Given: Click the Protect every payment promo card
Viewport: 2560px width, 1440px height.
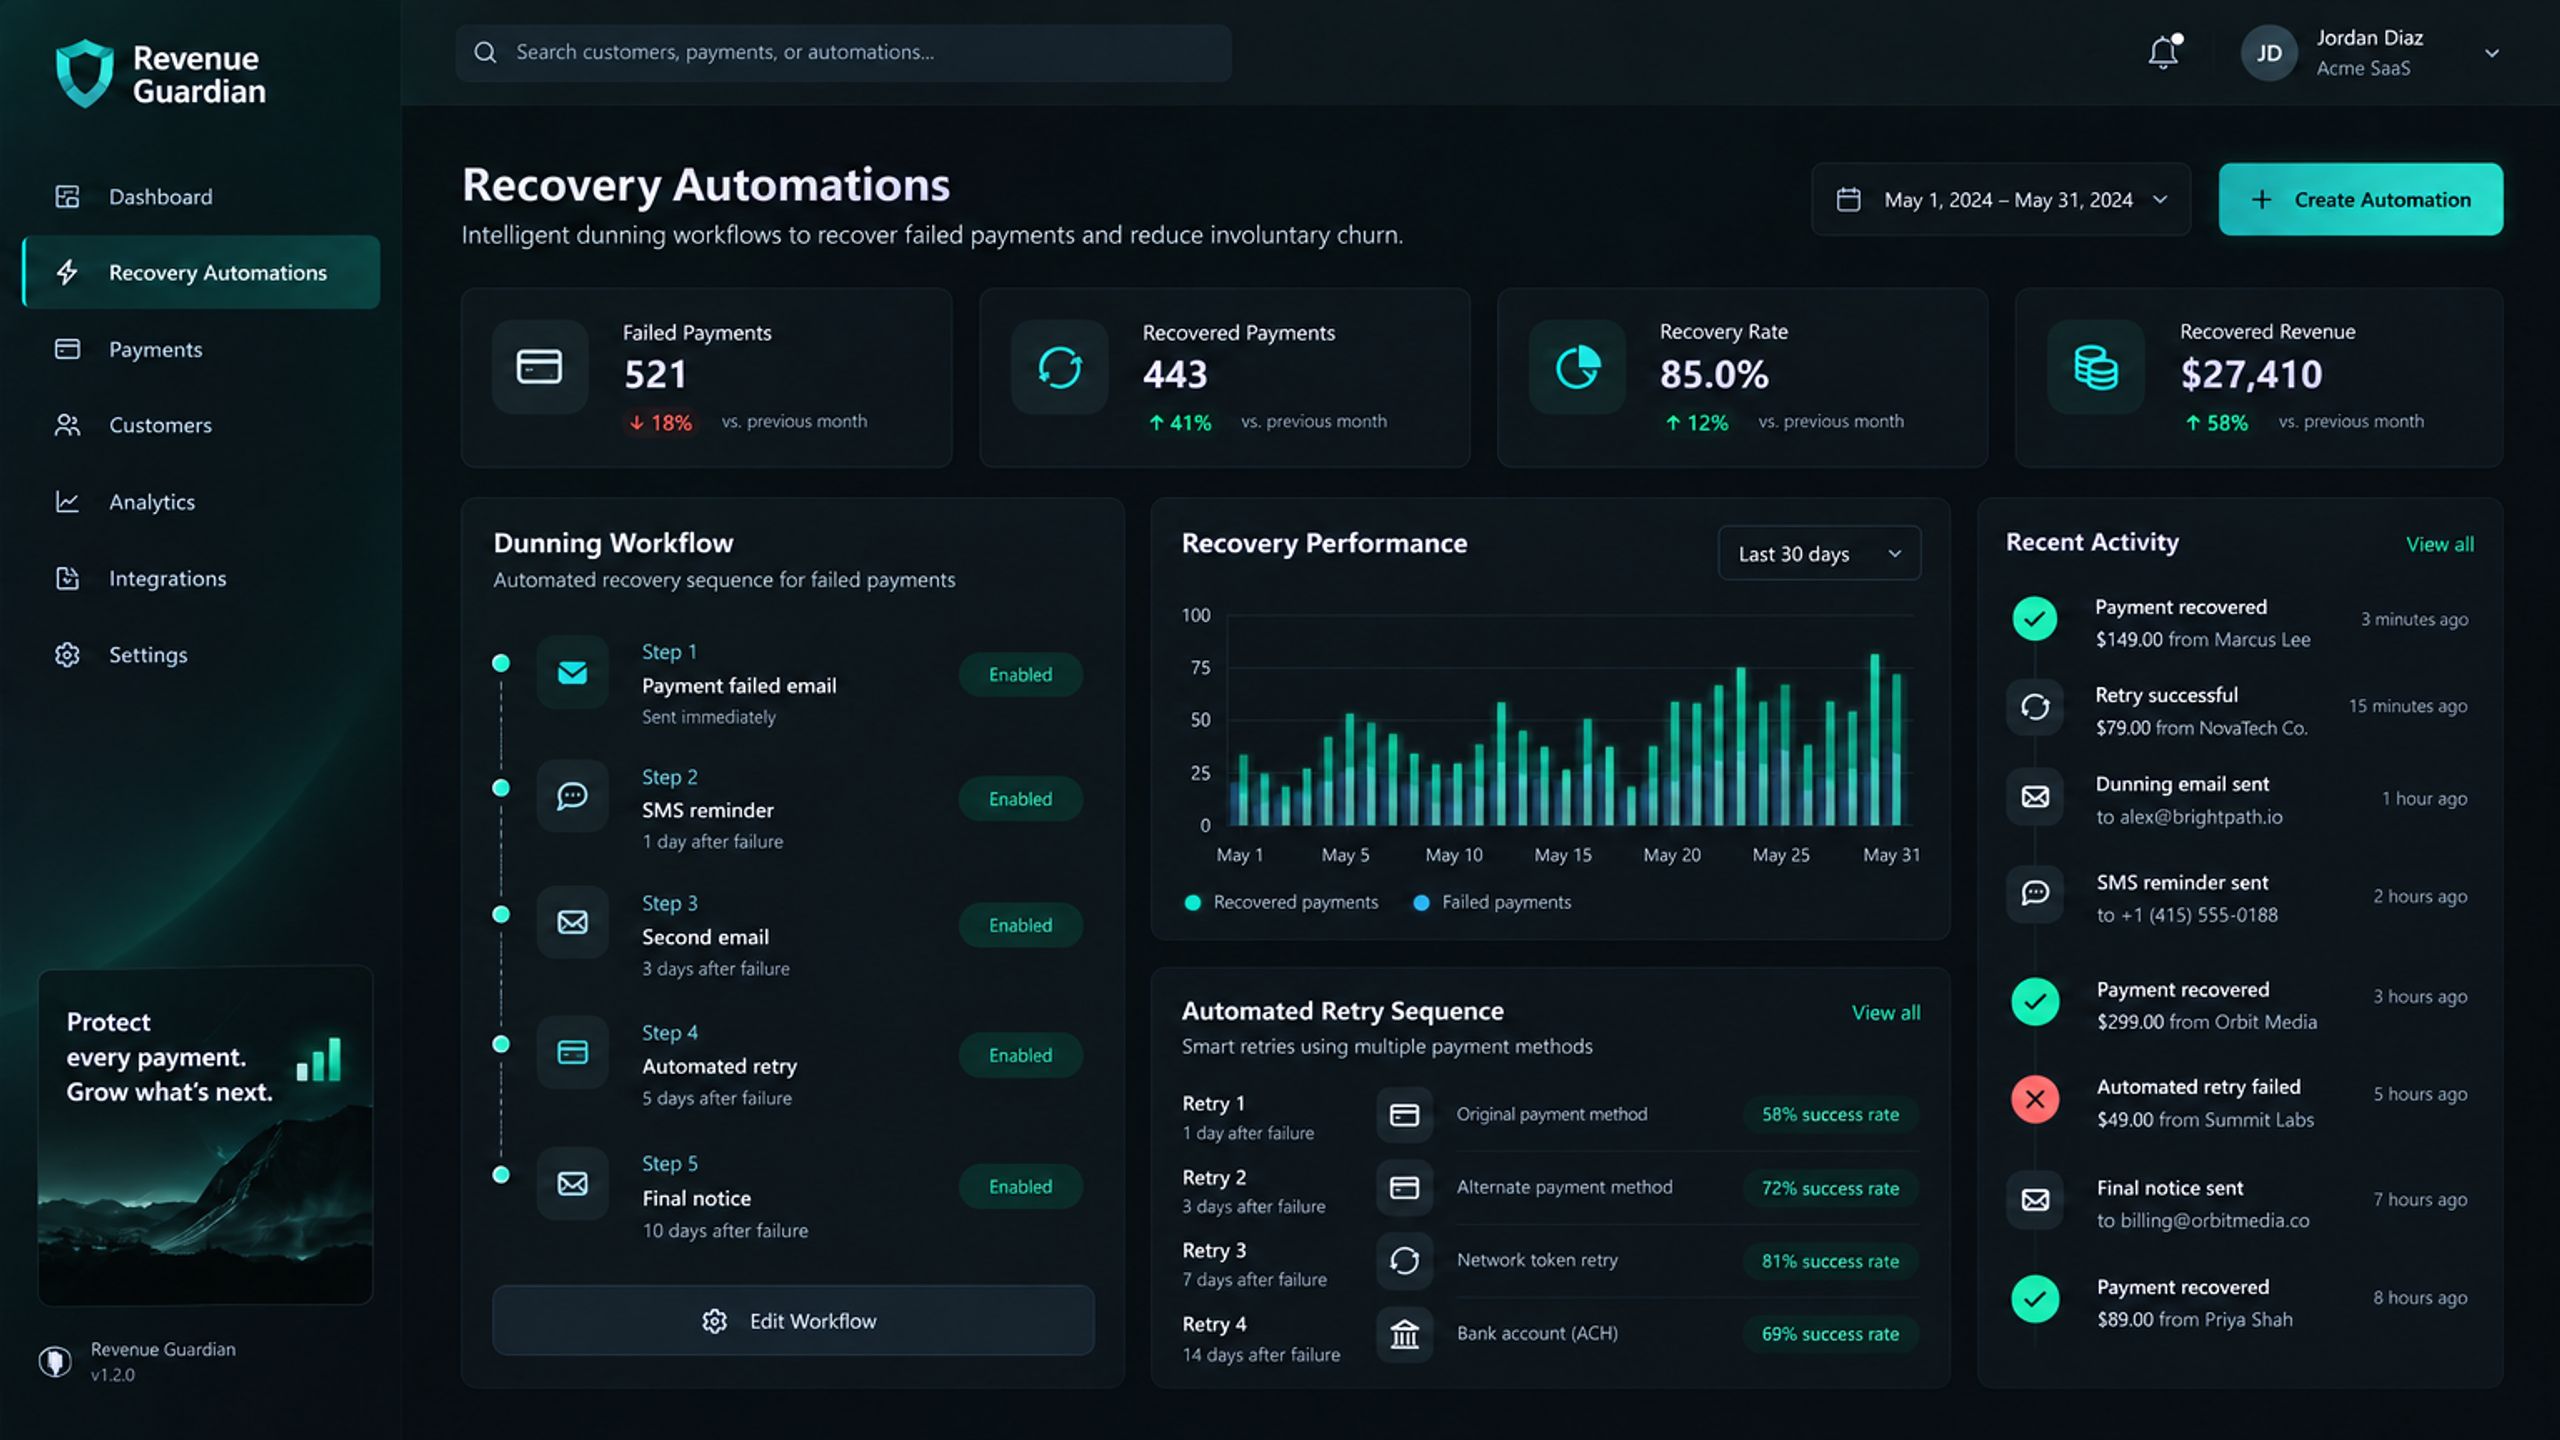Looking at the screenshot, I should [x=205, y=1135].
